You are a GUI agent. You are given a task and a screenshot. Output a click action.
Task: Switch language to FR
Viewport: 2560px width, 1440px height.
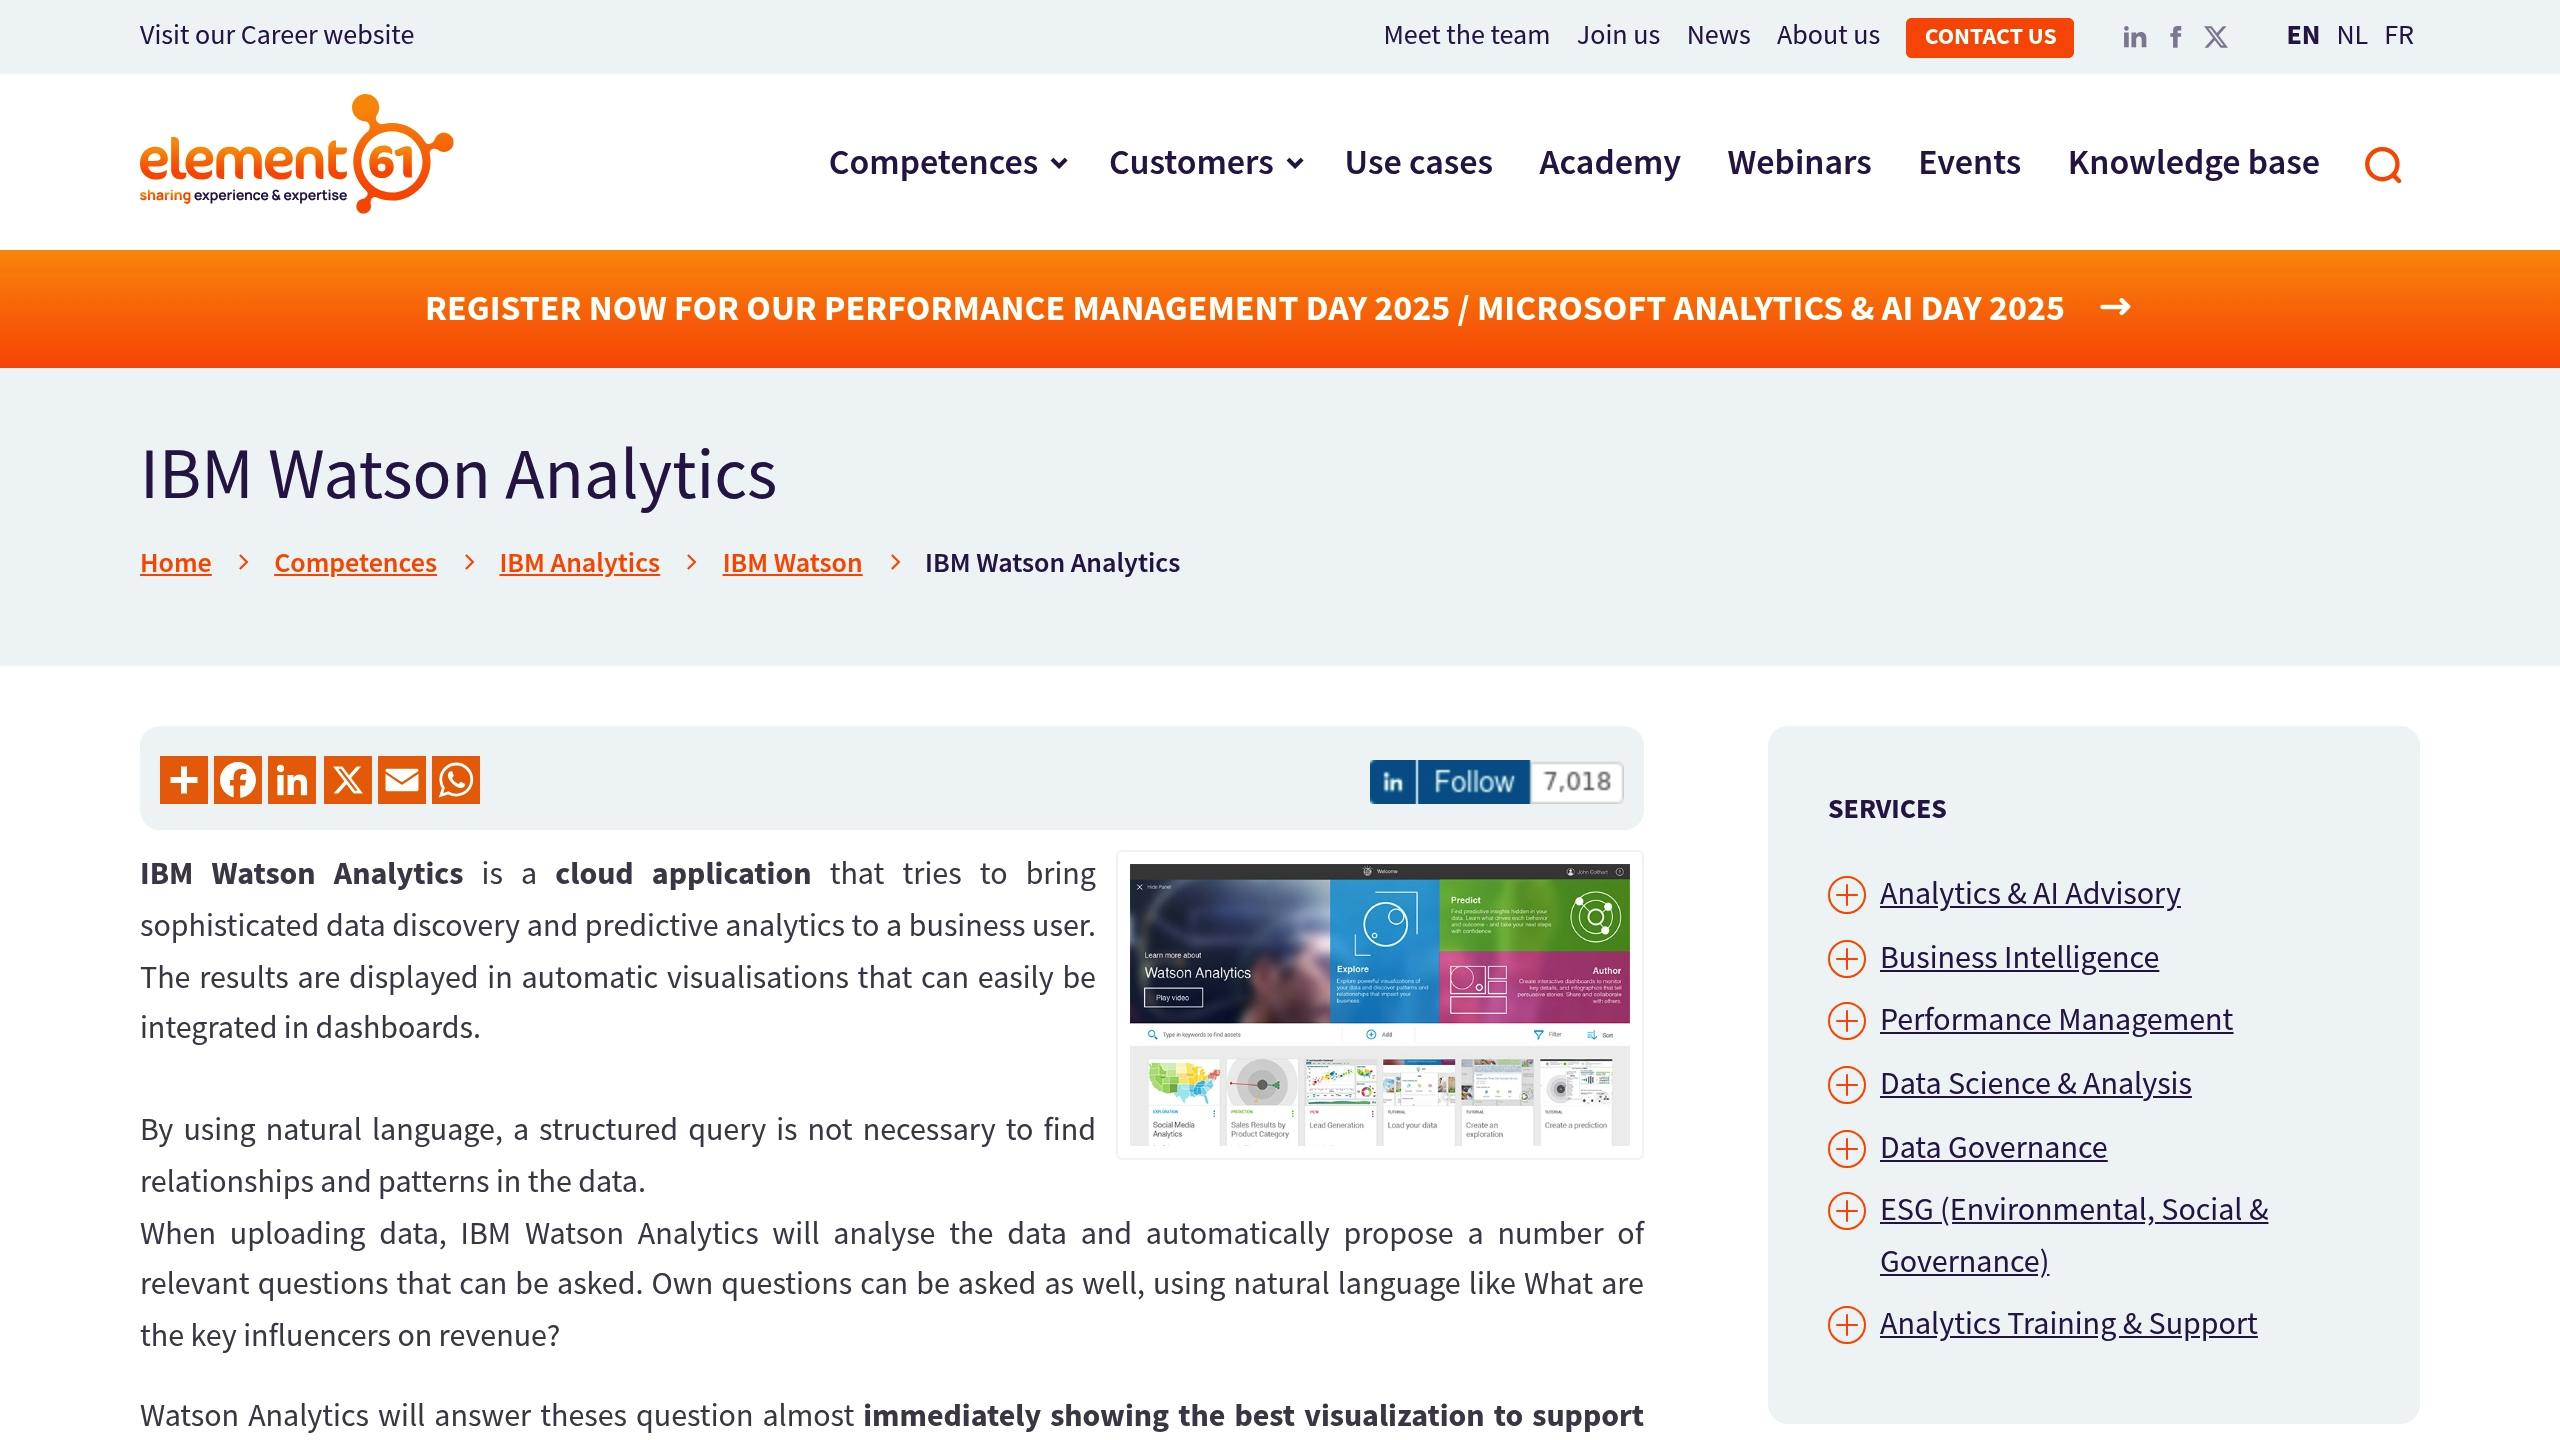click(2398, 35)
